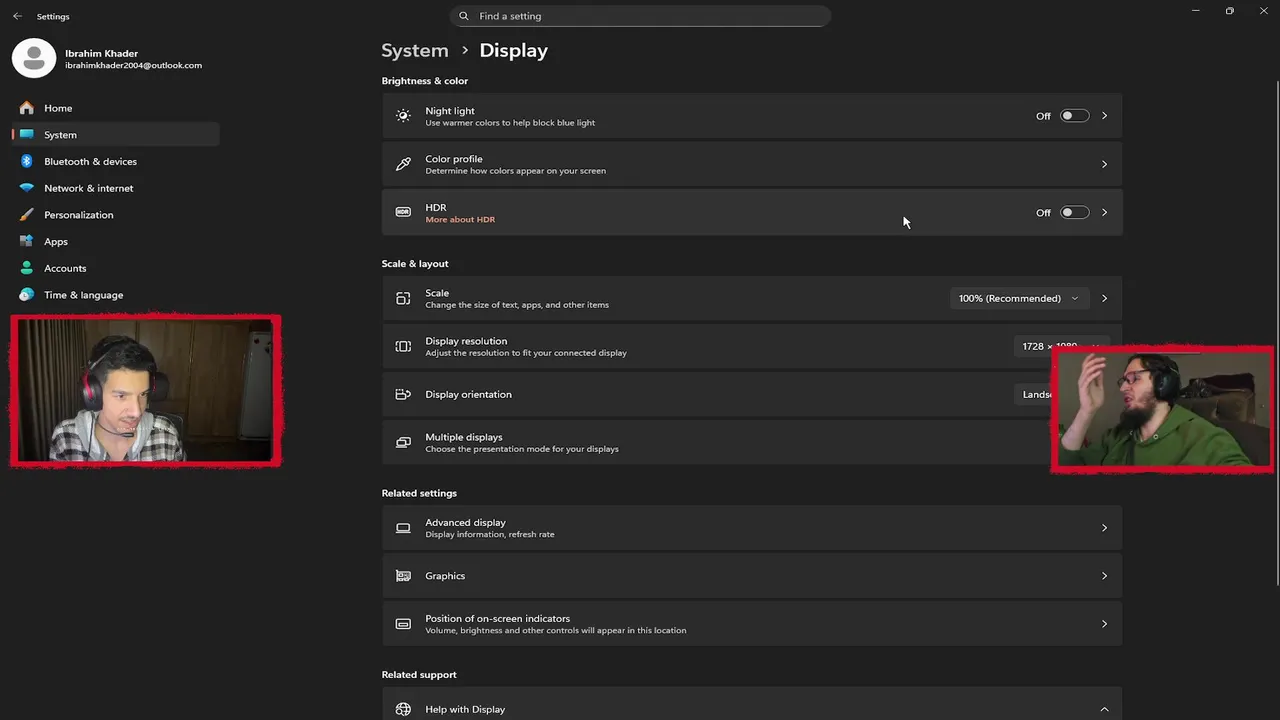Enable the HDR toggle switch
Screen dimensions: 1280x720
pos(1074,212)
